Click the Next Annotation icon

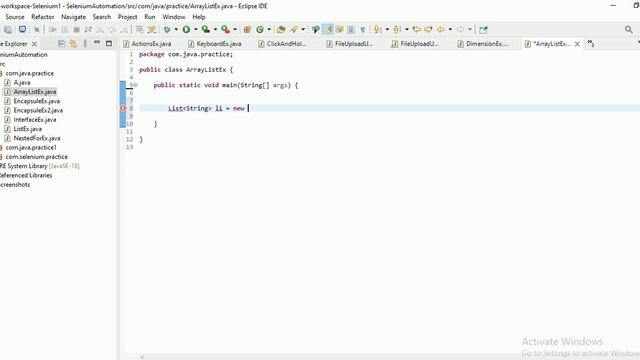point(378,29)
